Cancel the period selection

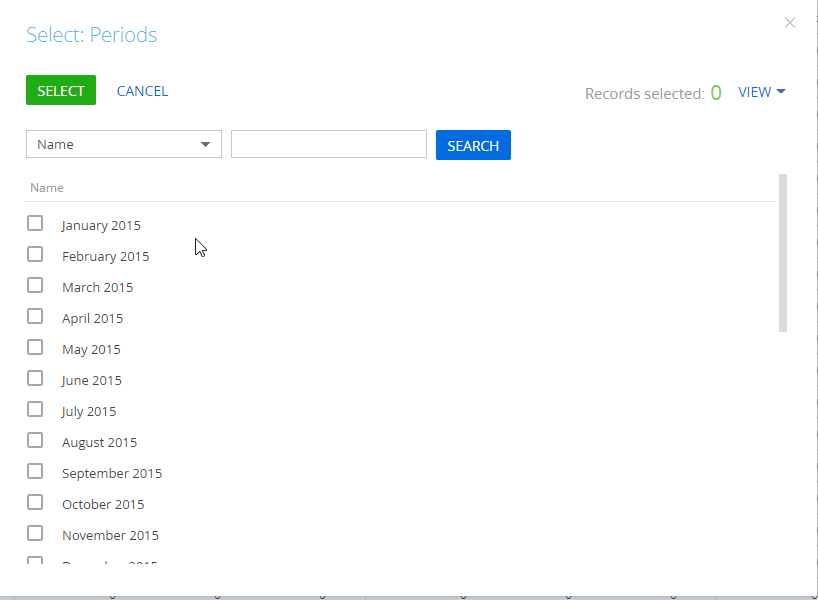click(142, 91)
